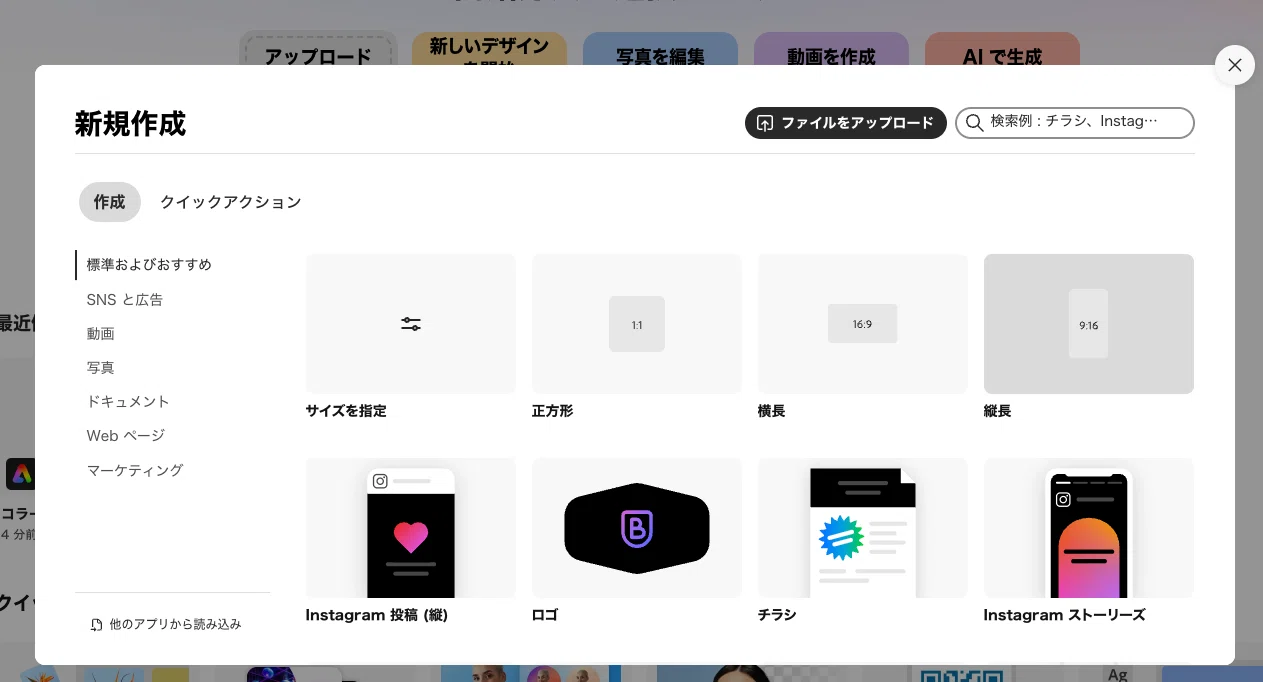Image resolution: width=1263 pixels, height=682 pixels.
Task: Click the 他のアプリから読み込み link
Action: [x=166, y=624]
